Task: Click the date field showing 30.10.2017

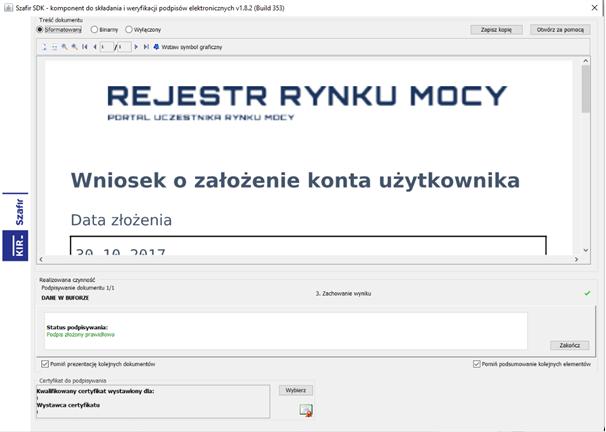Action: coord(308,246)
